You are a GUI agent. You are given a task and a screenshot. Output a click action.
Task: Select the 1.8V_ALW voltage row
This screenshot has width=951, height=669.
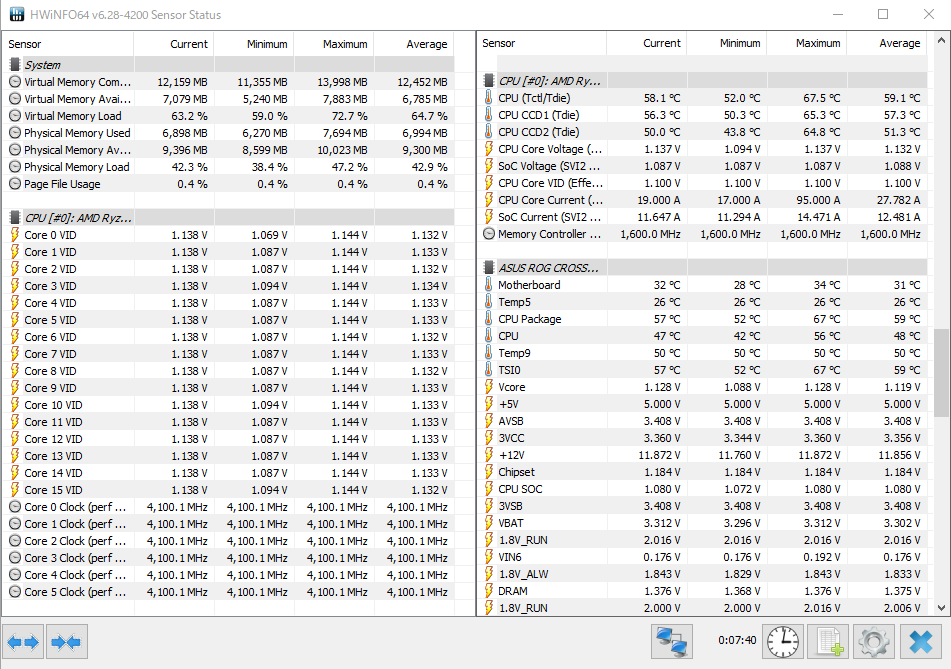click(705, 573)
